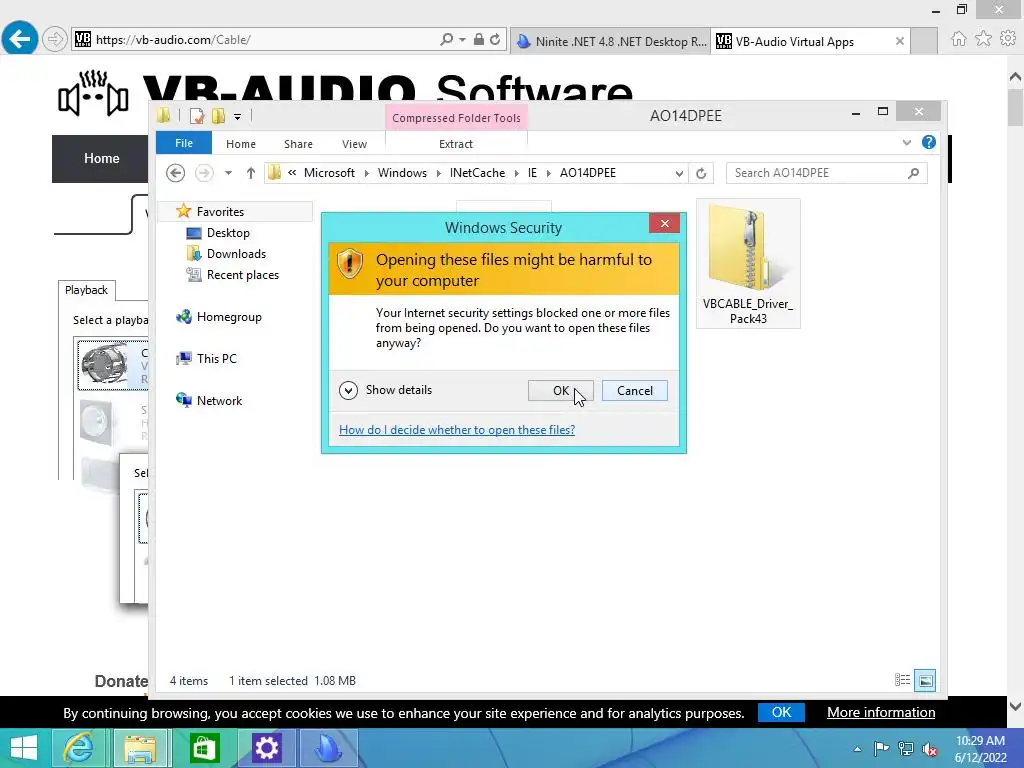Screen dimensions: 1024x768
Task: Click the Action Center flag in system tray
Action: point(881,749)
